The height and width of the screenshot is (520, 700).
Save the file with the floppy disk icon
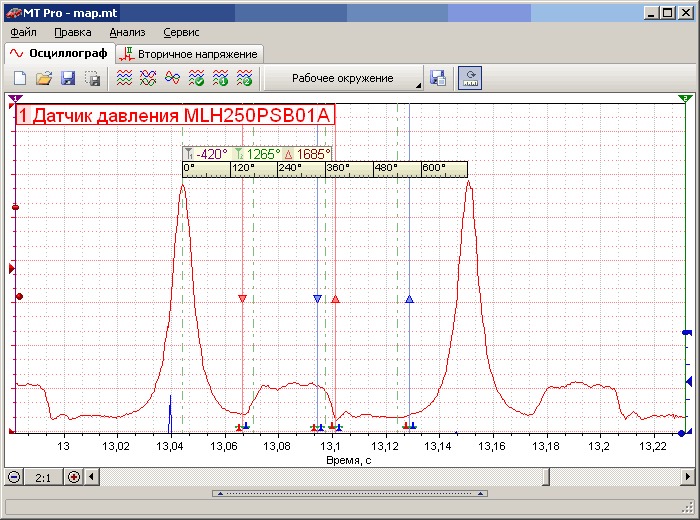pos(68,78)
